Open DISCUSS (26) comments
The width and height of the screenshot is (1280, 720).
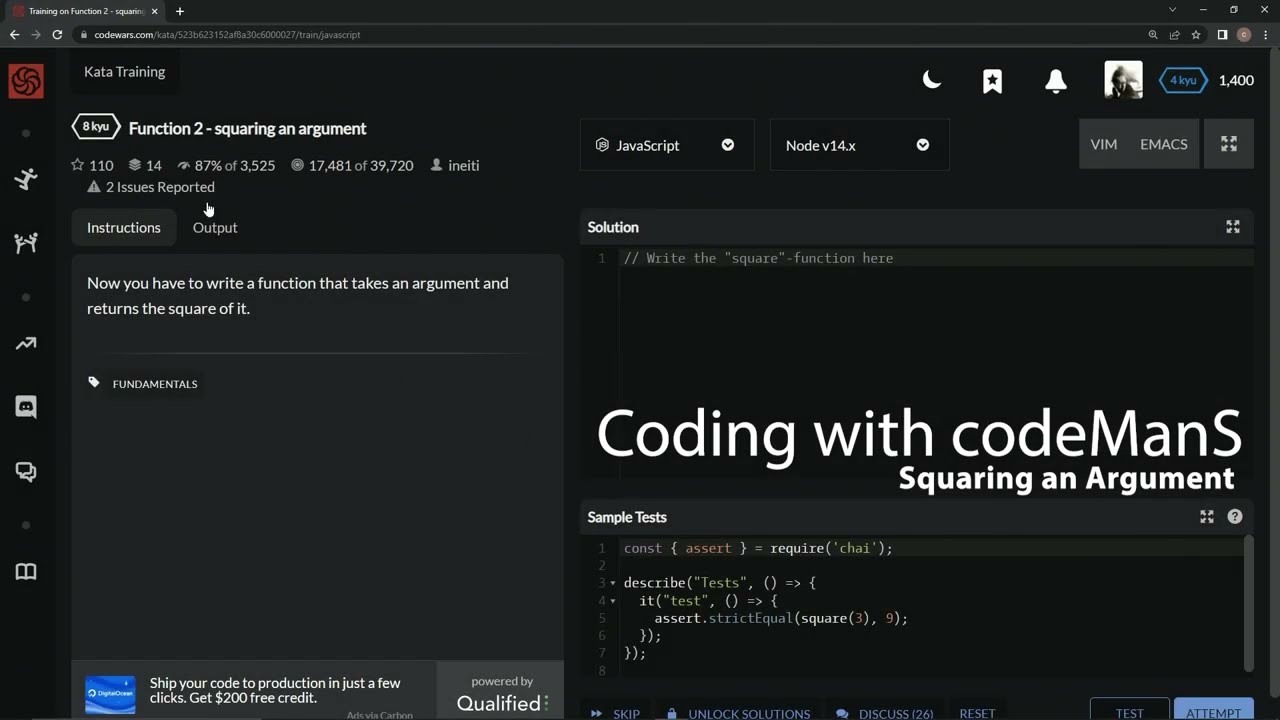click(885, 713)
